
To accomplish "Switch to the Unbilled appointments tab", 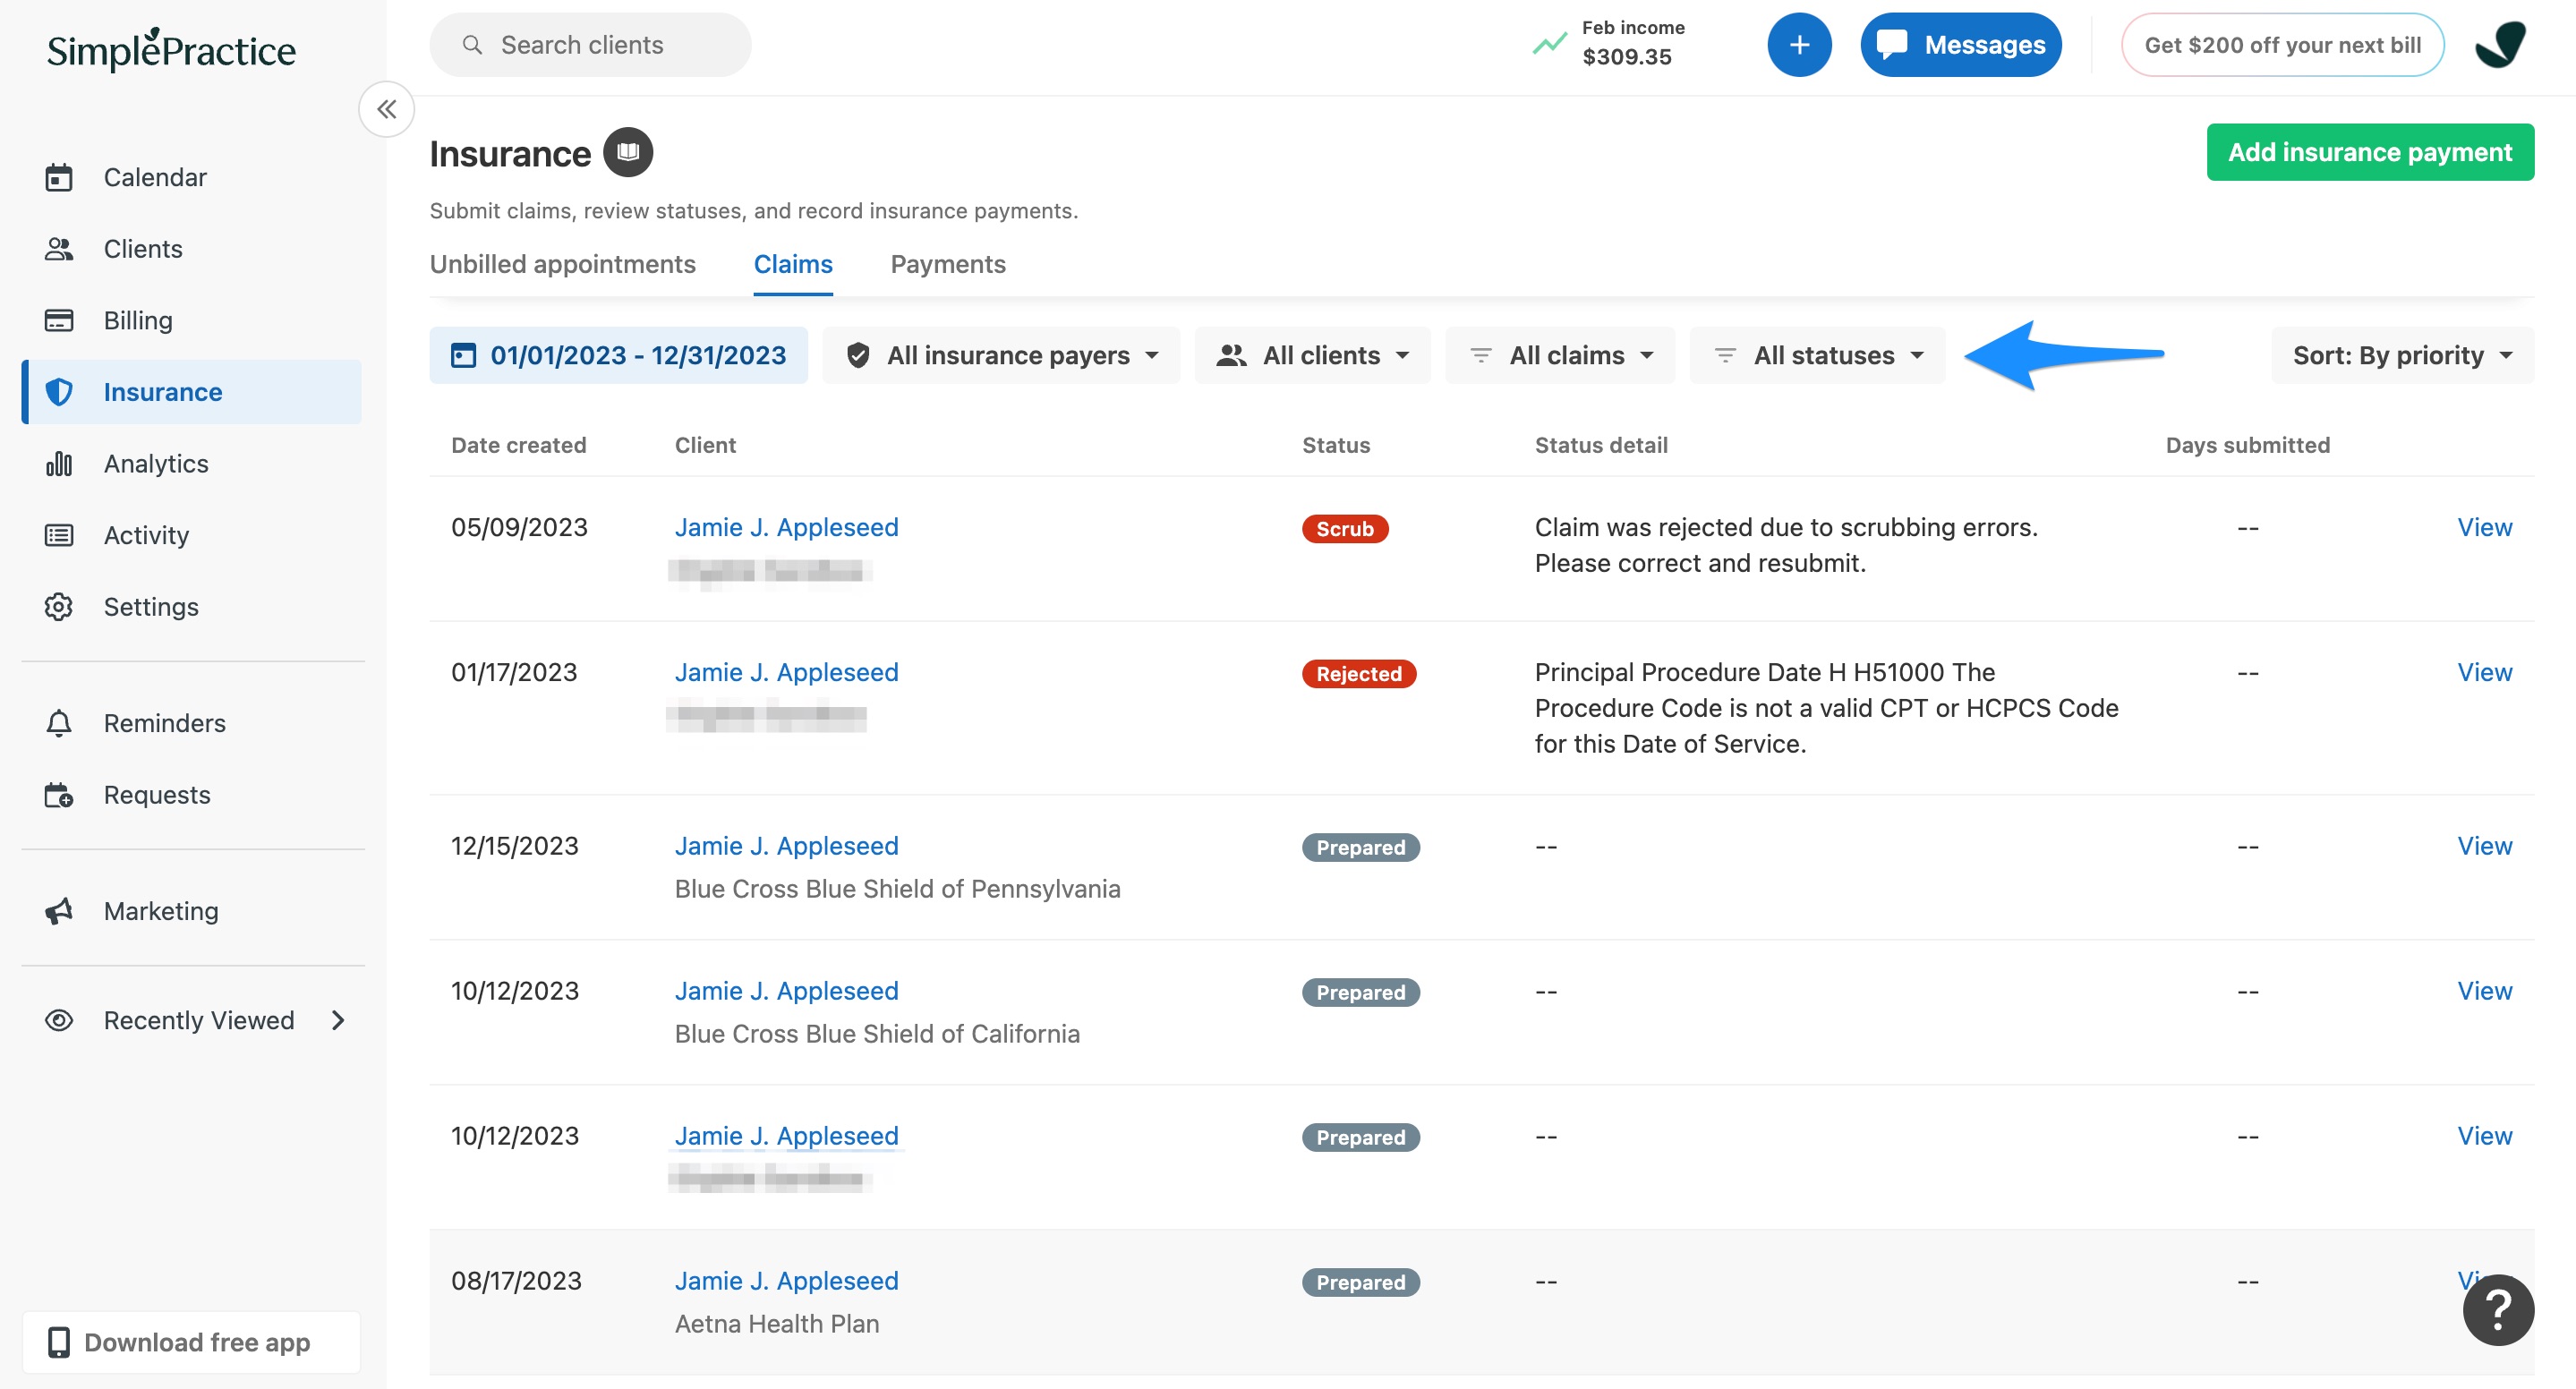I will point(562,264).
